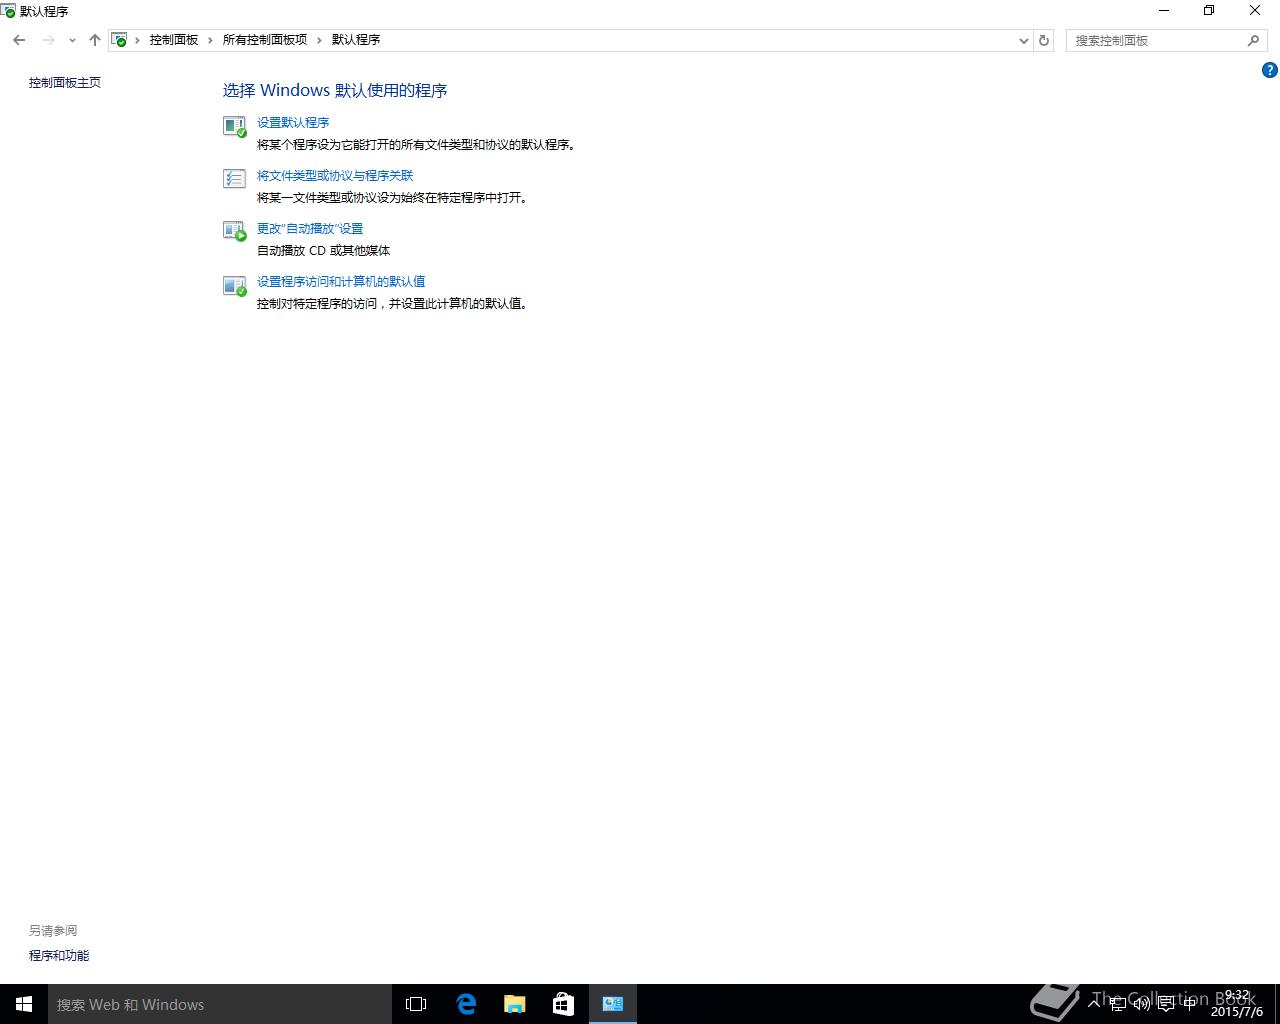Open the recent locations dropdown arrow
This screenshot has width=1280, height=1024.
point(72,40)
